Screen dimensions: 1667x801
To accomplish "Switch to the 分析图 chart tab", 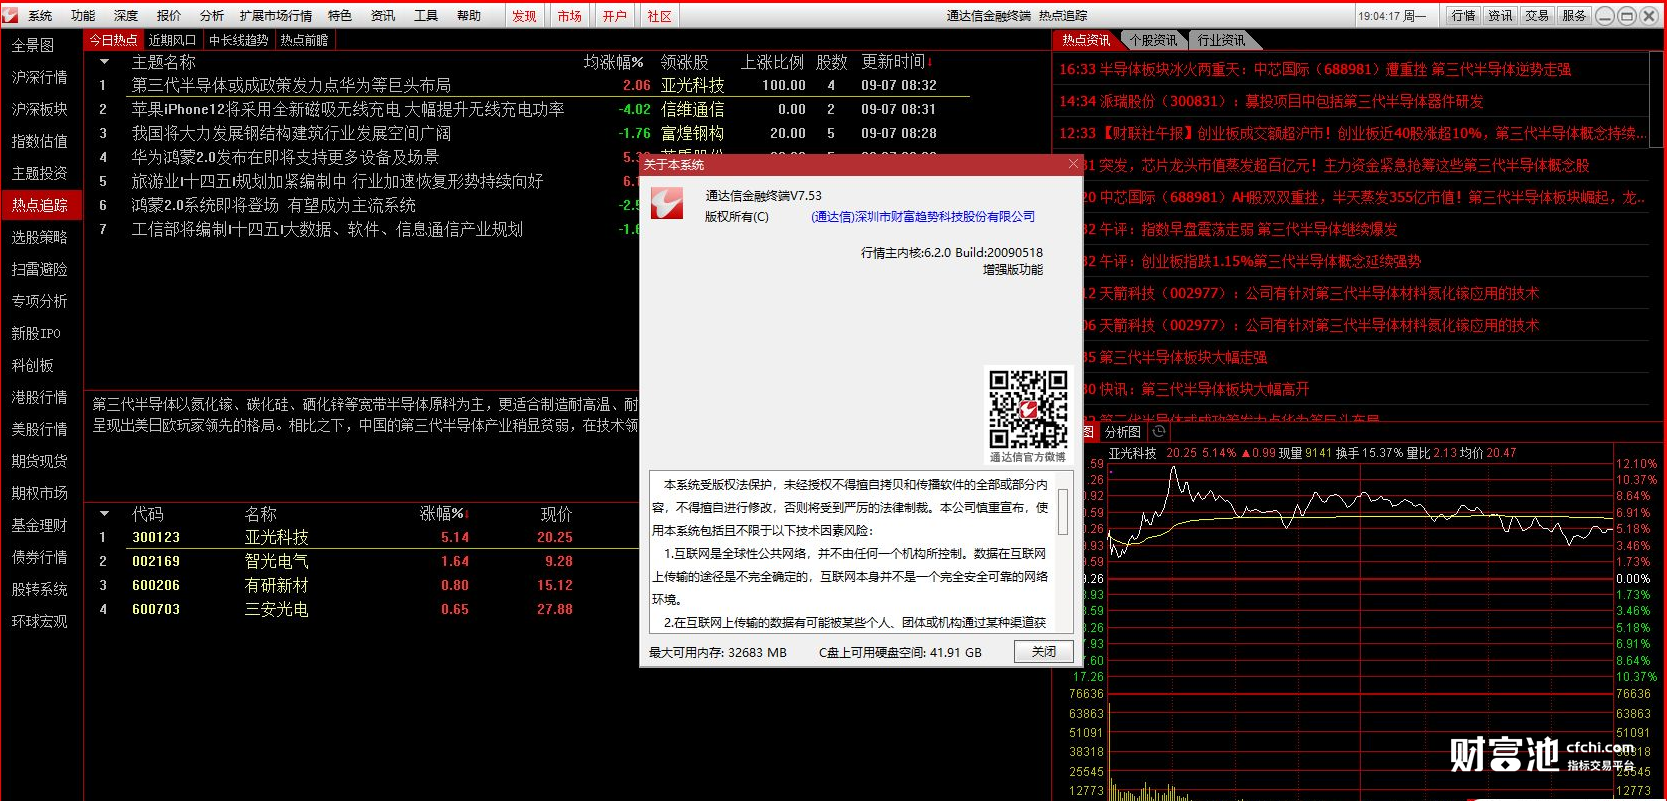I will [1123, 432].
